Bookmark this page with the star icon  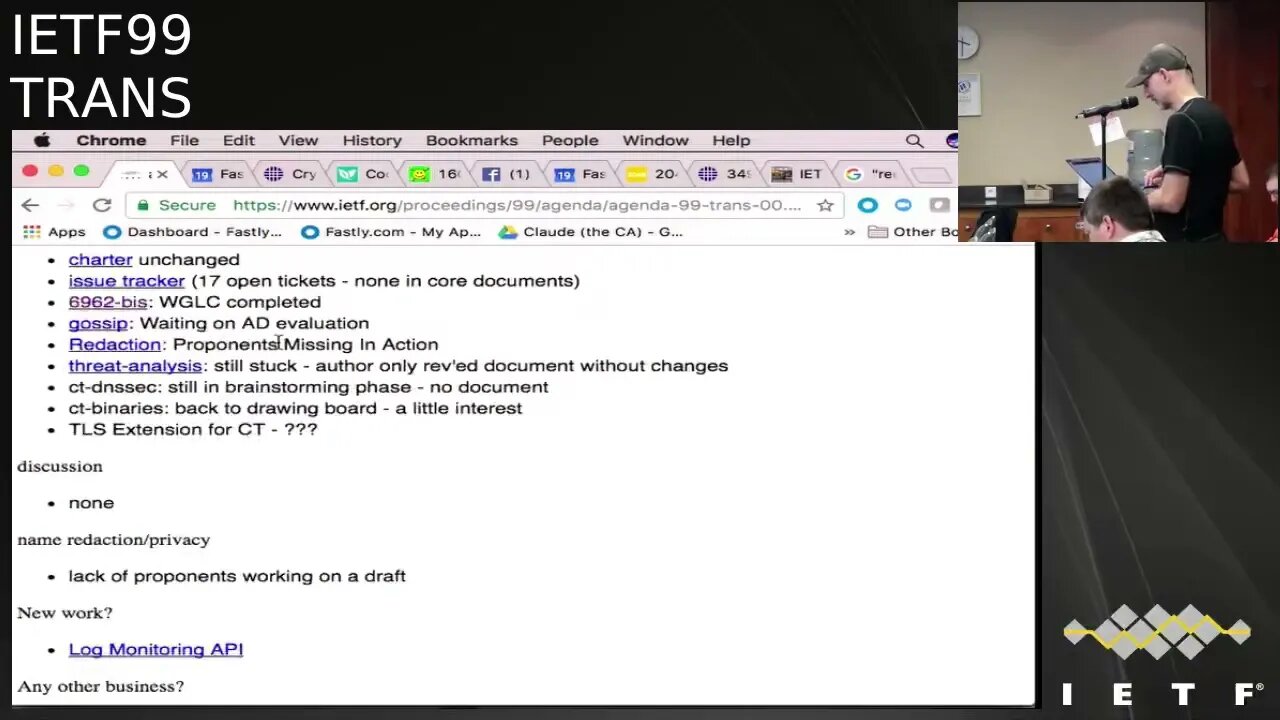click(x=825, y=205)
